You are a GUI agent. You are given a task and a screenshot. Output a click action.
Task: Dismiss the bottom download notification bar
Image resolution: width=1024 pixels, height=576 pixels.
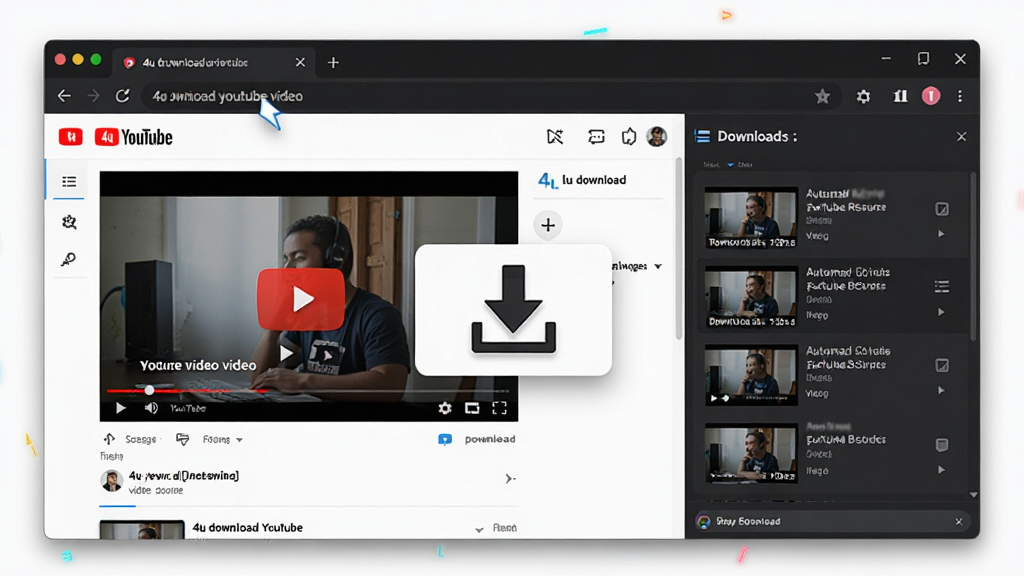(x=959, y=521)
